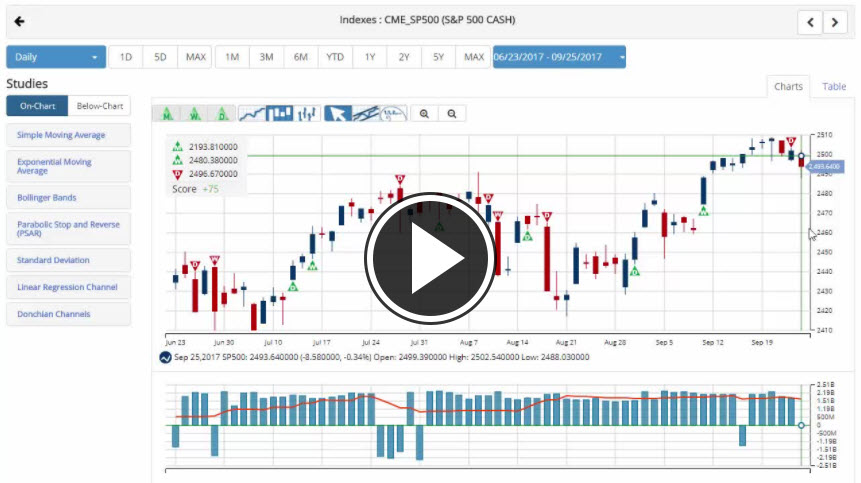Click the 2480.380000 weekly signal value
Image resolution: width=861 pixels, height=483 pixels.
point(213,160)
